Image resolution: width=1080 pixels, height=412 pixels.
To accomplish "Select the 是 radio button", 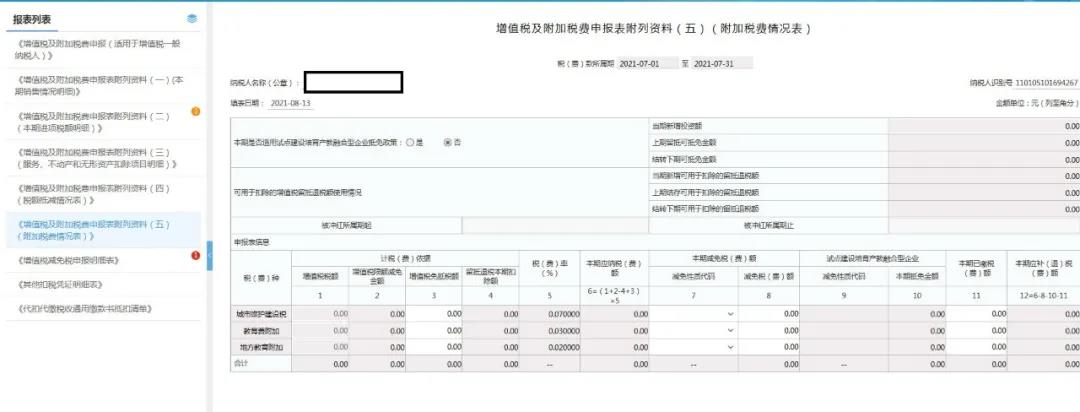I will click(x=411, y=143).
